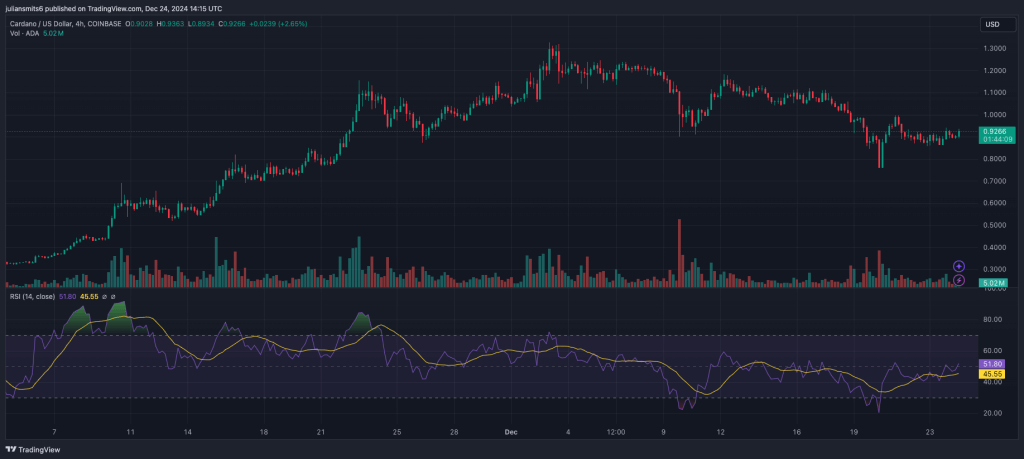Click the '21' date label on time axis
The height and width of the screenshot is (459, 1024).
321,432
